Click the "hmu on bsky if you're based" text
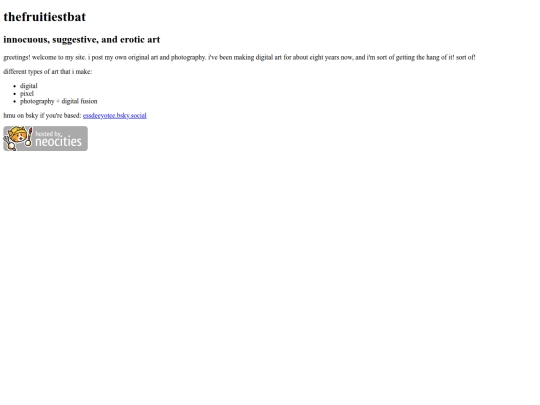Screen dimensions: 540x405 point(42,115)
